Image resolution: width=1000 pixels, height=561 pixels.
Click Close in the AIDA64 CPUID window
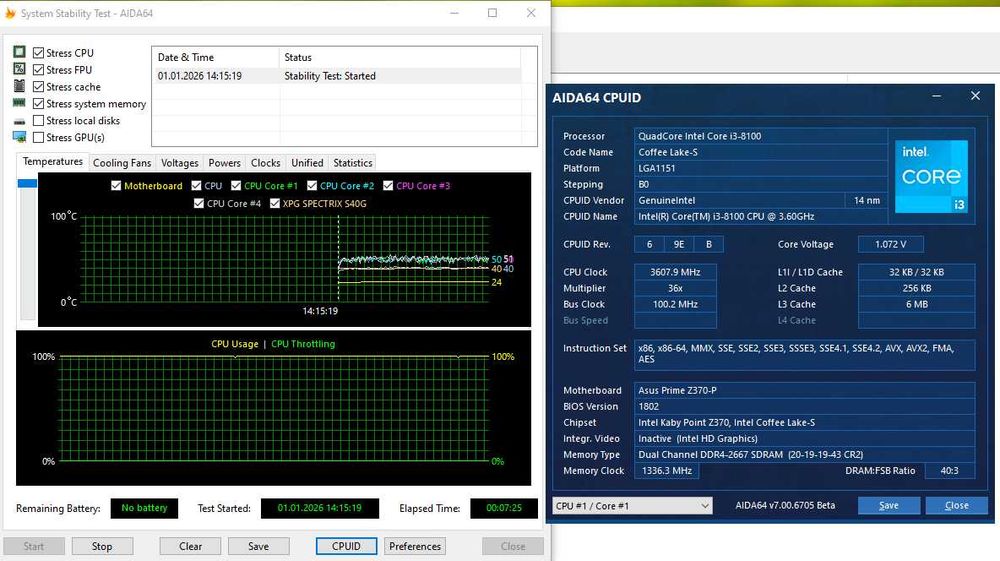[957, 506]
